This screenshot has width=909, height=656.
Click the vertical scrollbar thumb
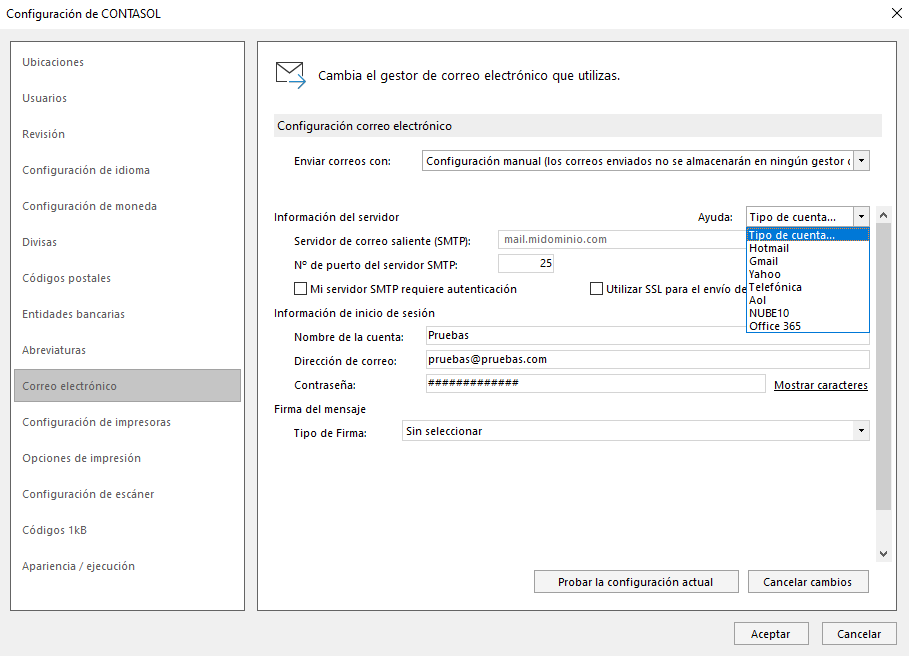[x=883, y=366]
